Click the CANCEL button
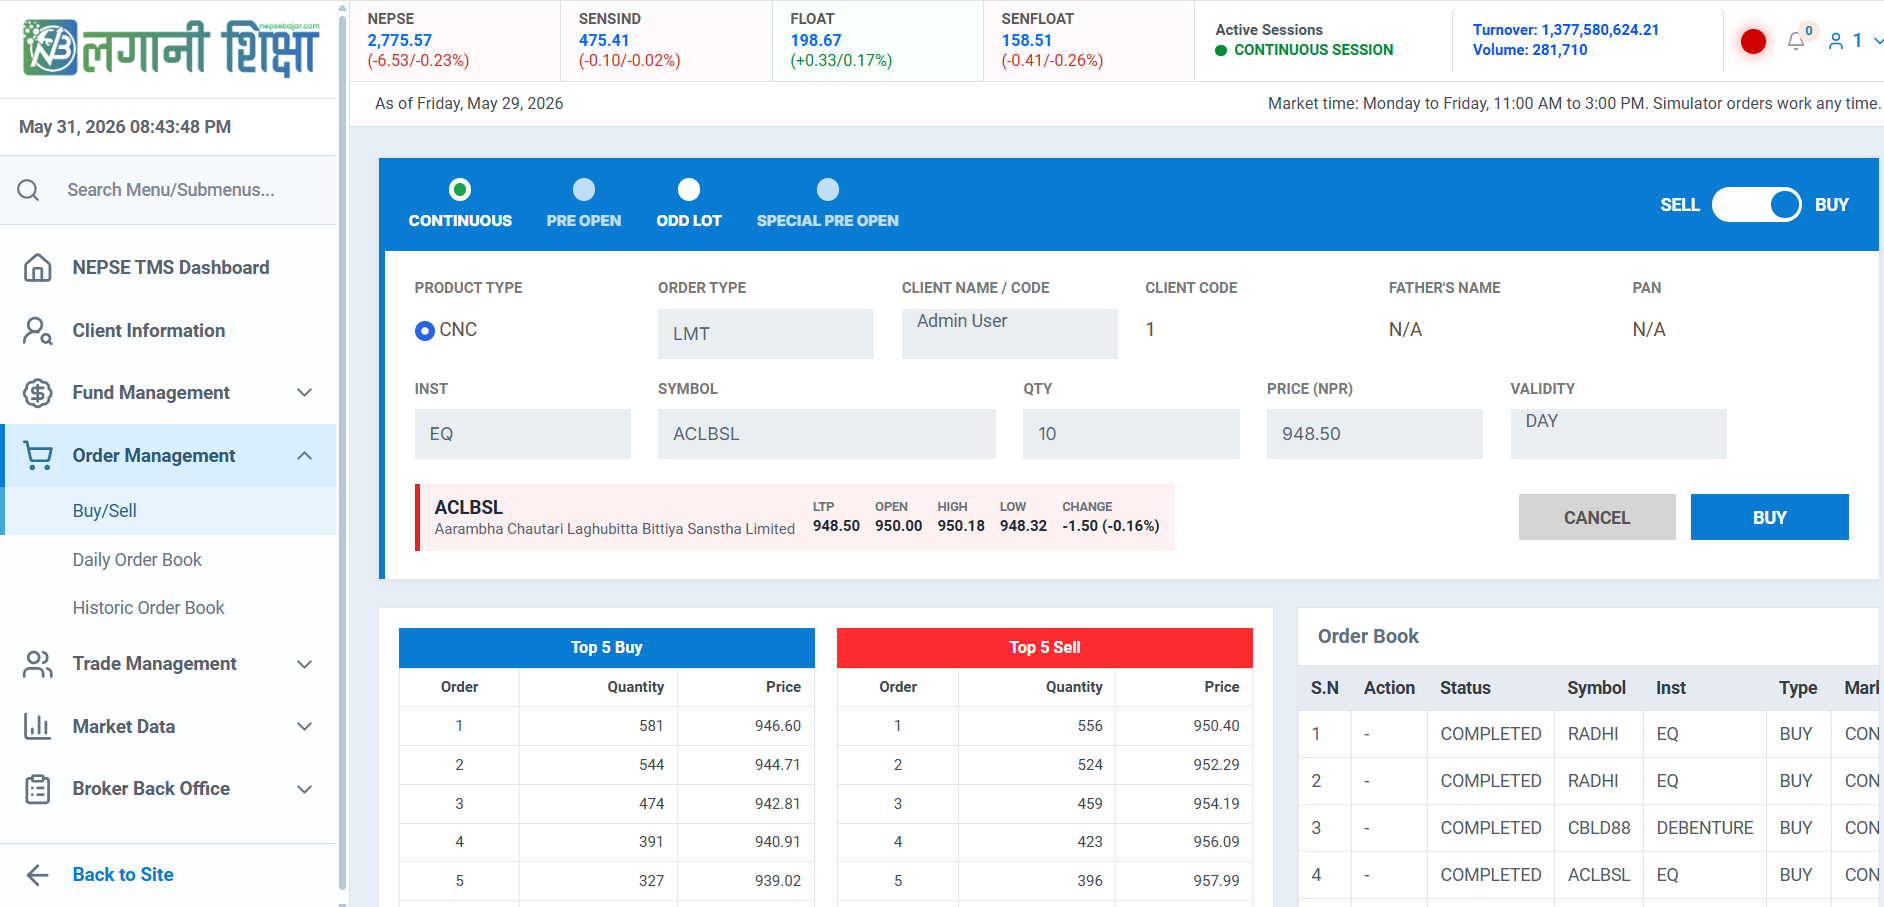The width and height of the screenshot is (1884, 907). (x=1597, y=517)
